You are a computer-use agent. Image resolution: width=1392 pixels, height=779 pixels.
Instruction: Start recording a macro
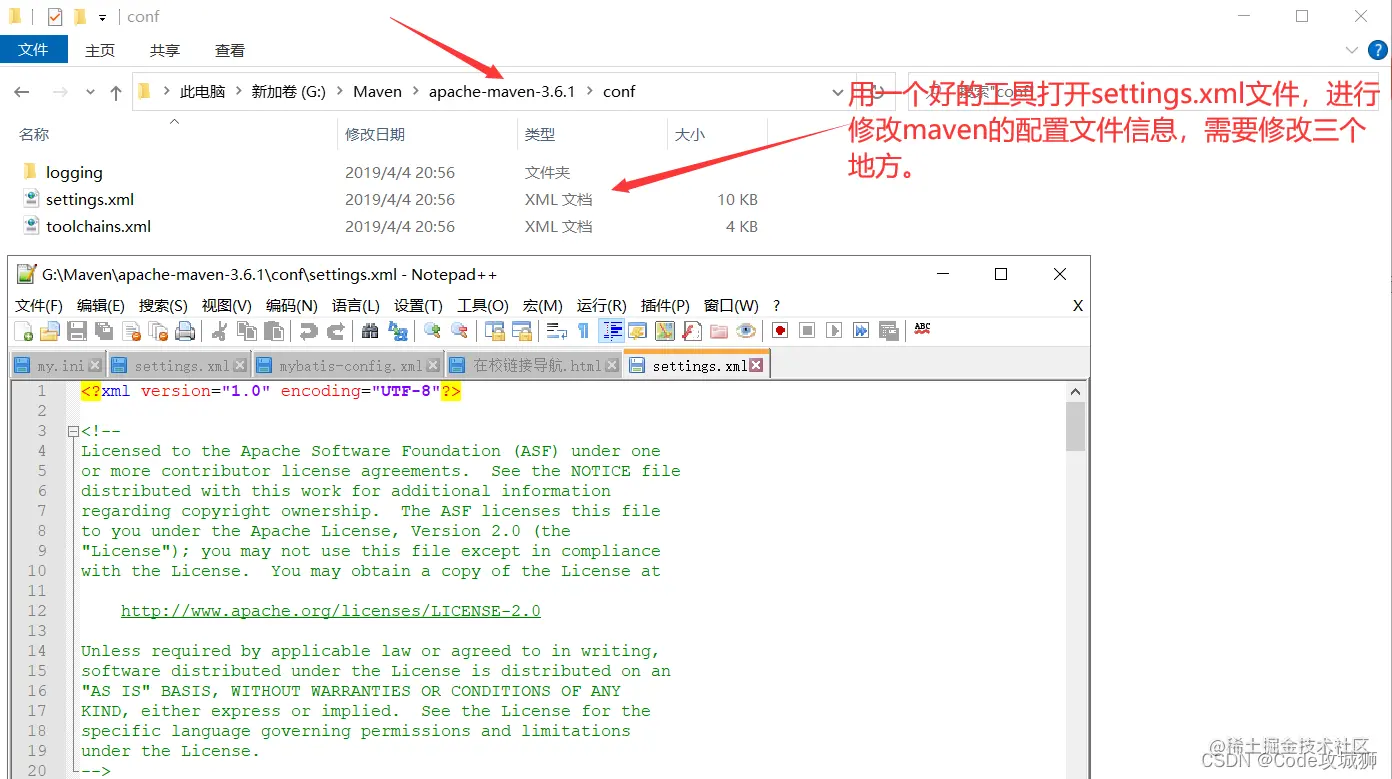coord(780,330)
